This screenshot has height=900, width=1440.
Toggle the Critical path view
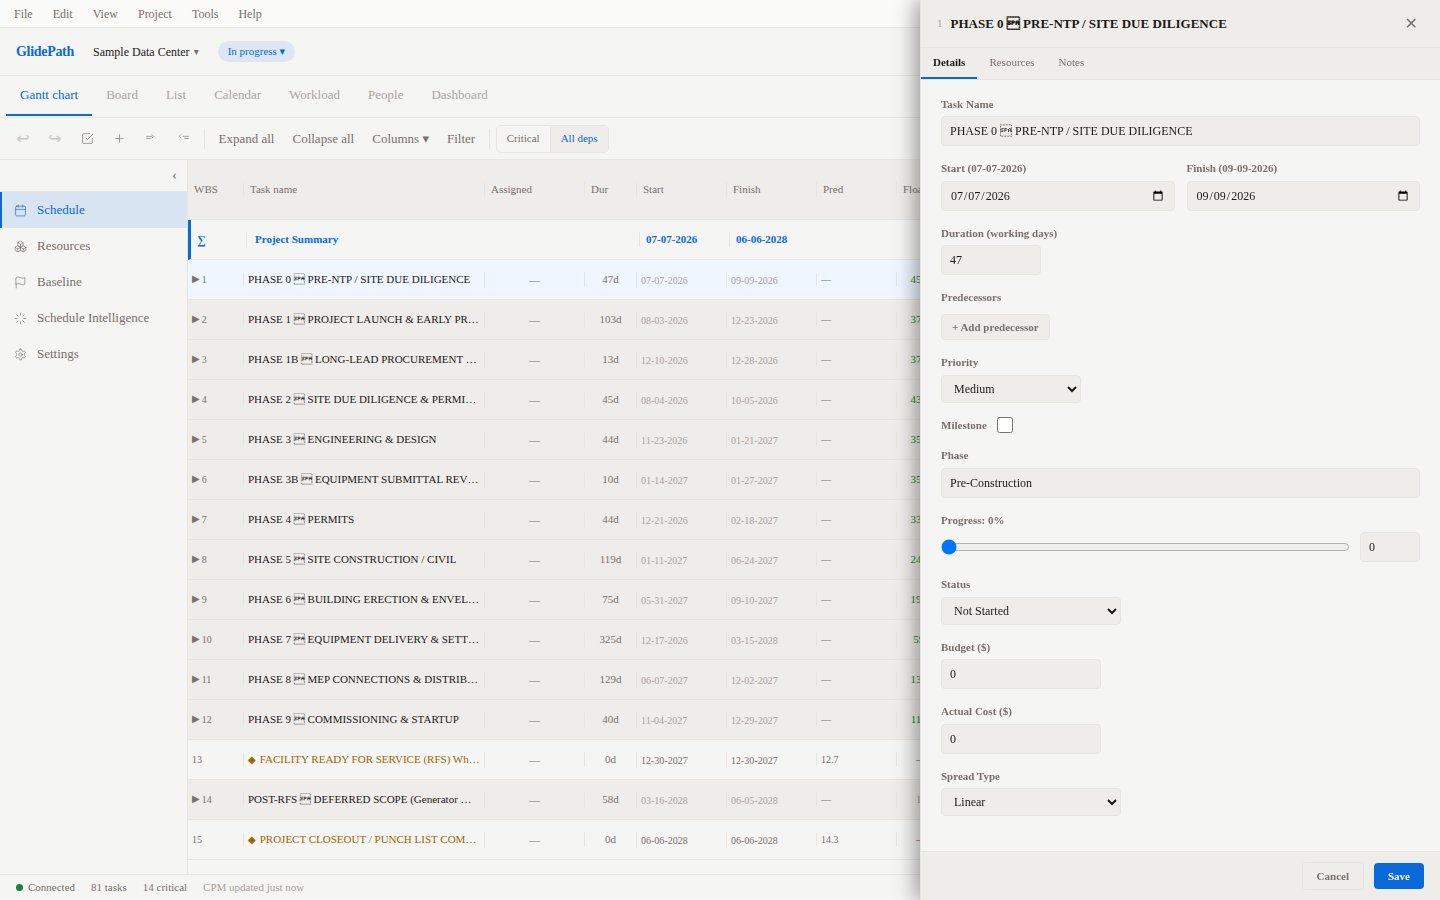click(x=523, y=139)
